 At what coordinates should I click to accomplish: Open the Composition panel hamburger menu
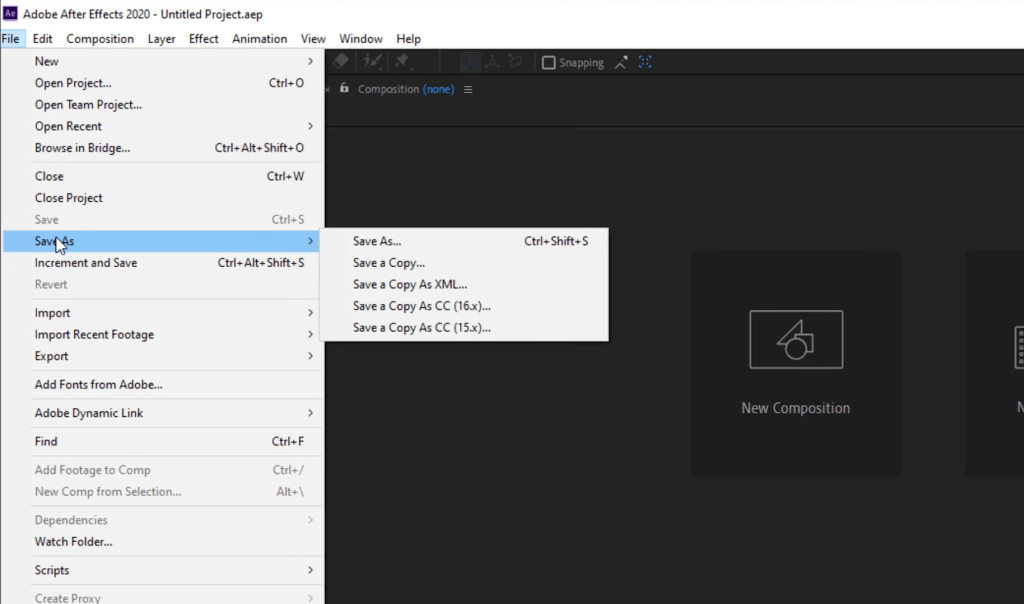coord(467,88)
